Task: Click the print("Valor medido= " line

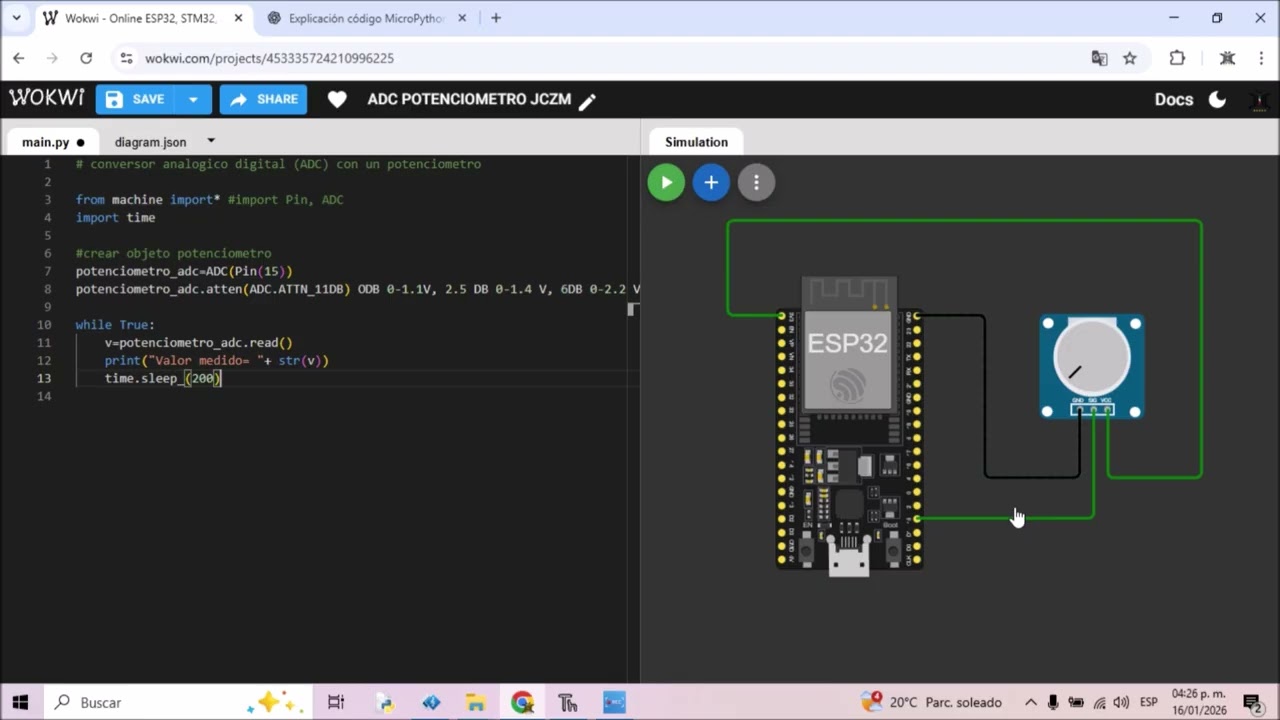Action: tap(217, 360)
